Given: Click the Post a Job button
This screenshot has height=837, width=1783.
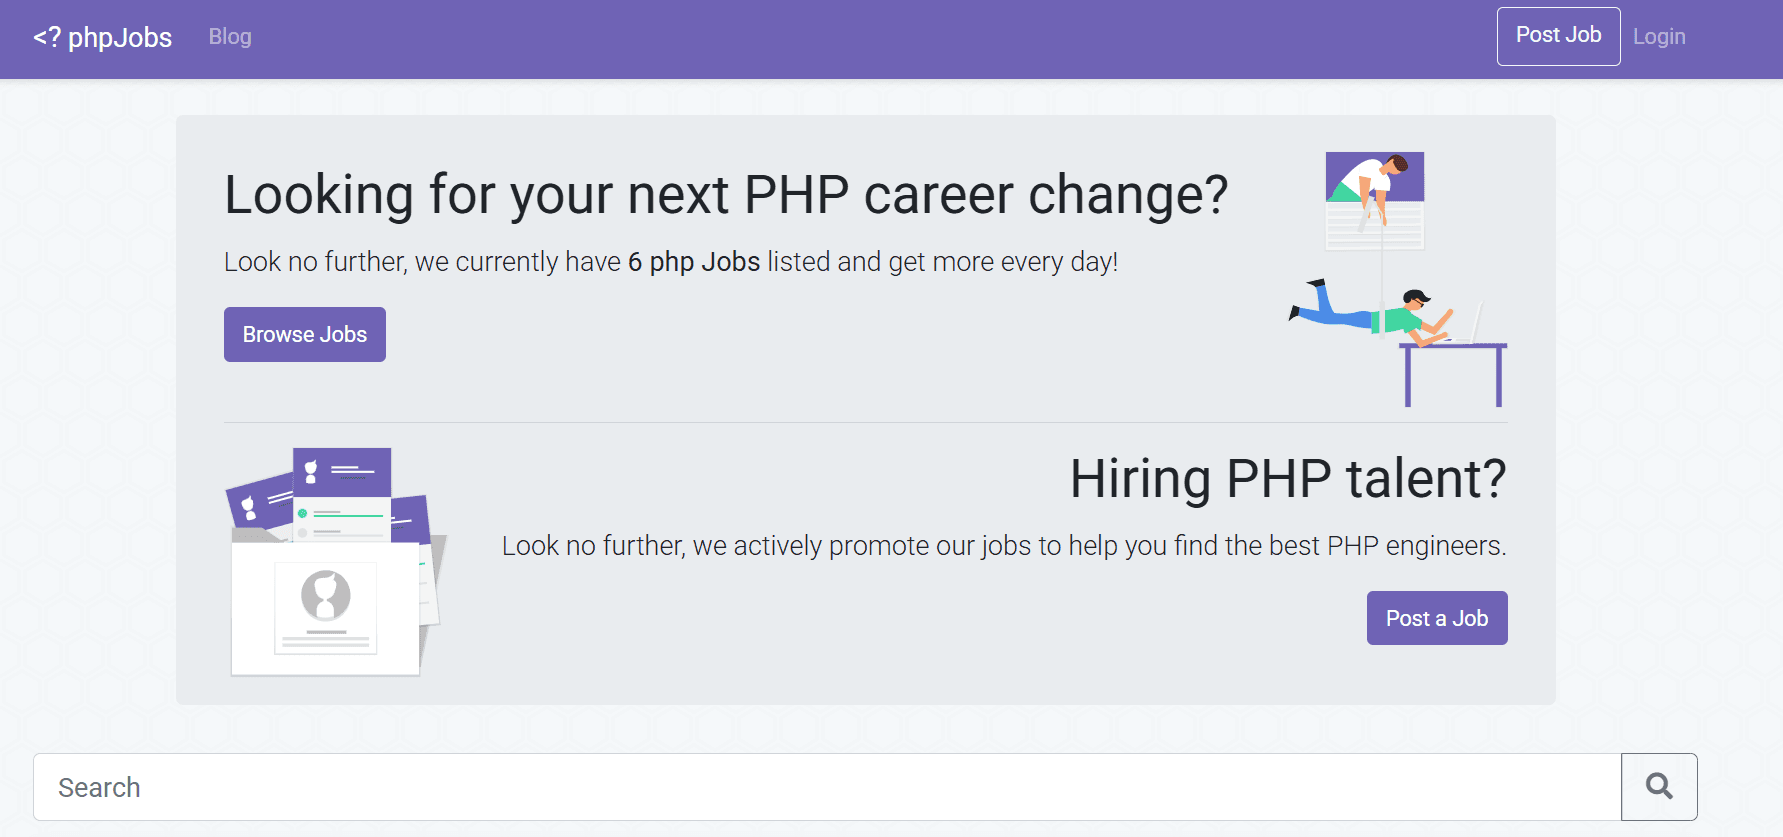Looking at the screenshot, I should point(1436,618).
